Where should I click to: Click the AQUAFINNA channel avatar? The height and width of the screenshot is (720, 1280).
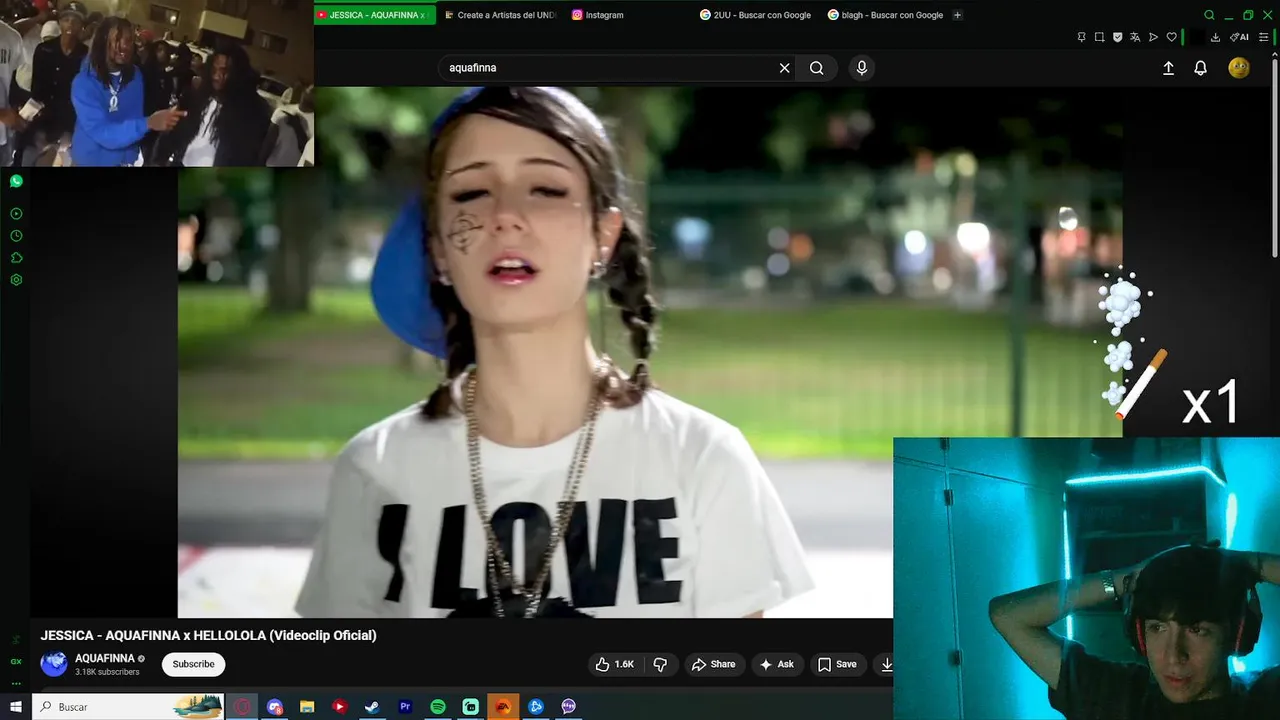[x=54, y=664]
